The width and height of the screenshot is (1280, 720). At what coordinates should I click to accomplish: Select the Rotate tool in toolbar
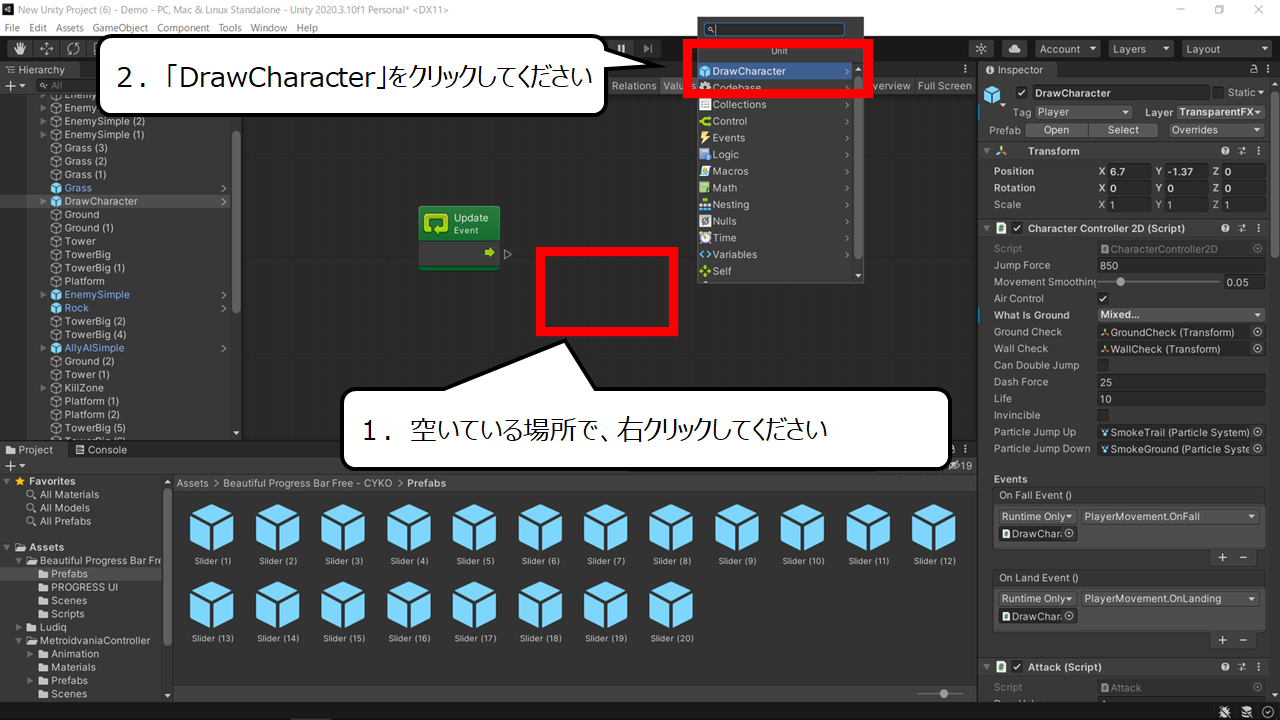point(73,49)
